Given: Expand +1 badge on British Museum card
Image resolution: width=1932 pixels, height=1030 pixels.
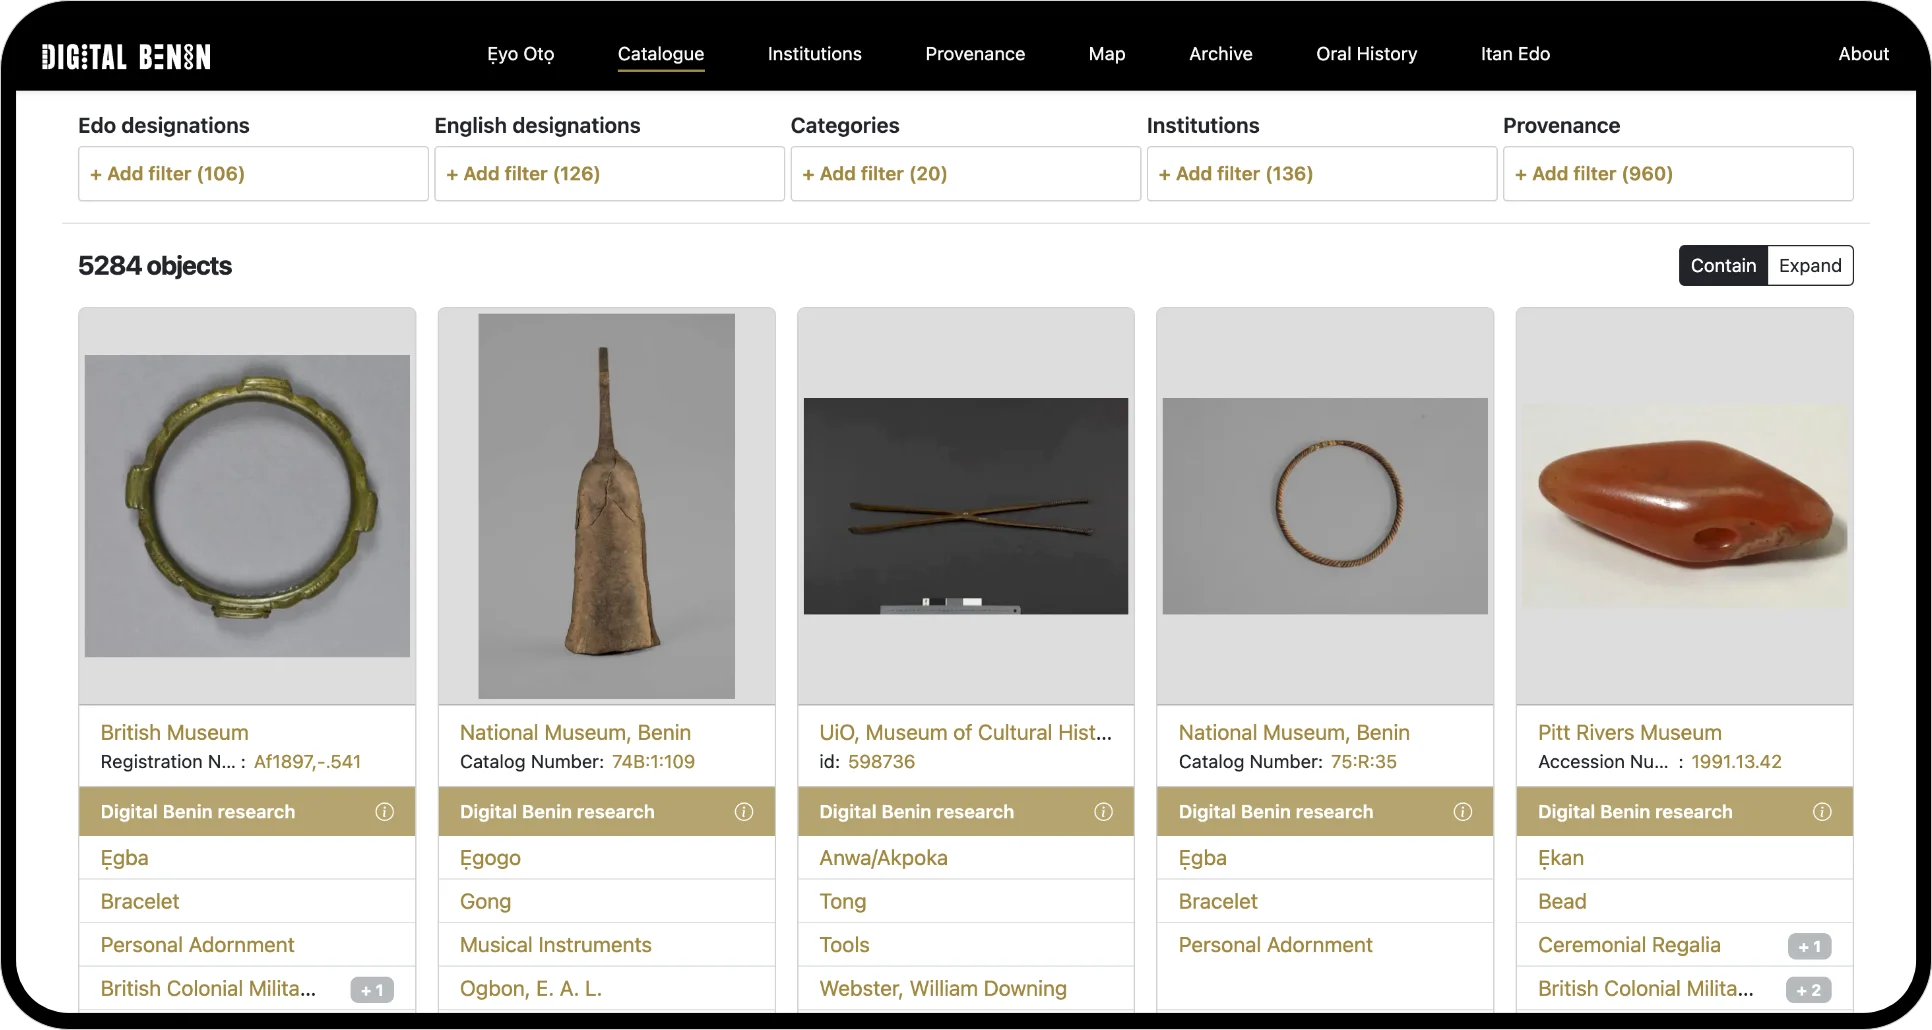Looking at the screenshot, I should point(372,990).
